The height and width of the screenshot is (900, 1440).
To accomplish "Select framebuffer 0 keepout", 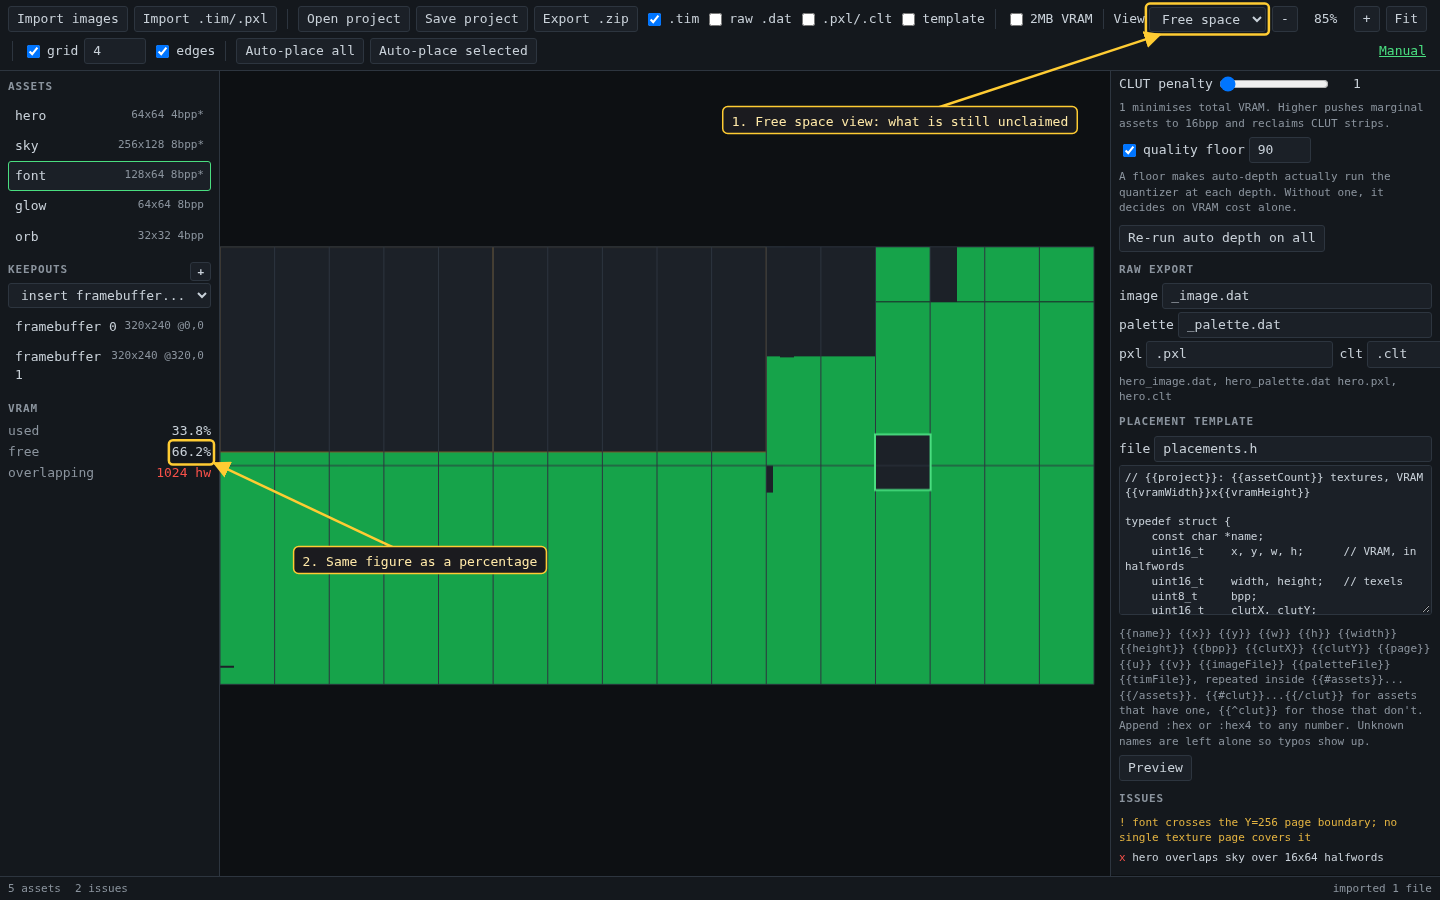I will pyautogui.click(x=109, y=327).
